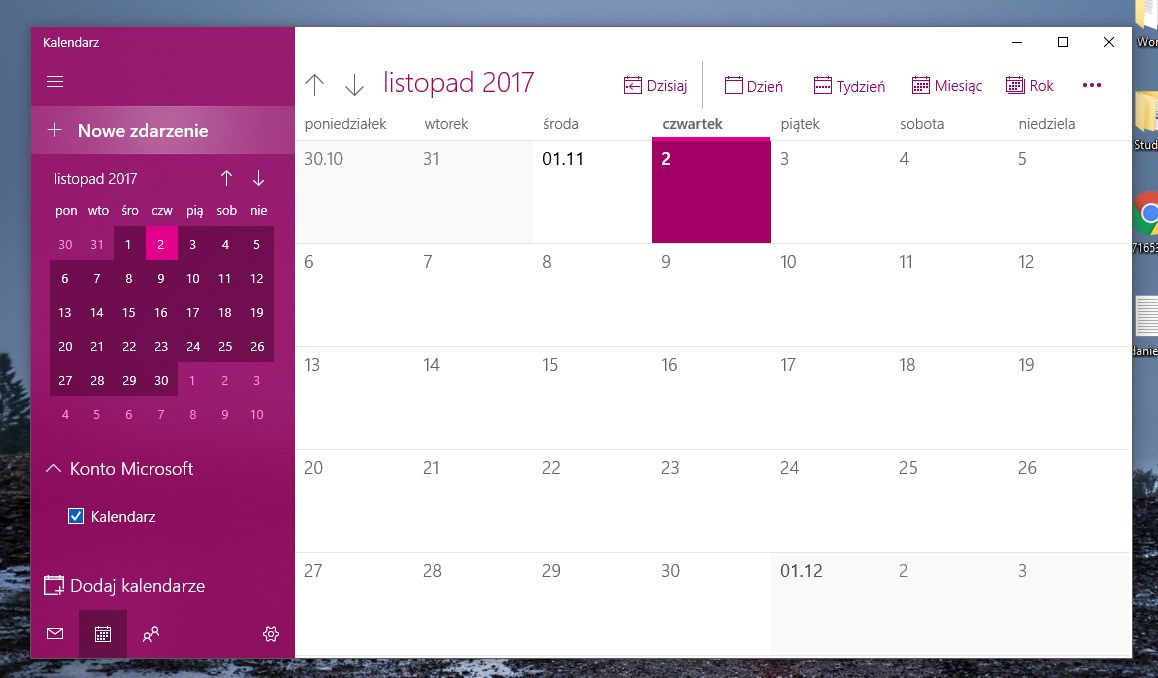Image resolution: width=1158 pixels, height=678 pixels.
Task: Select the Calendar icon in bottom bar
Action: pos(103,634)
